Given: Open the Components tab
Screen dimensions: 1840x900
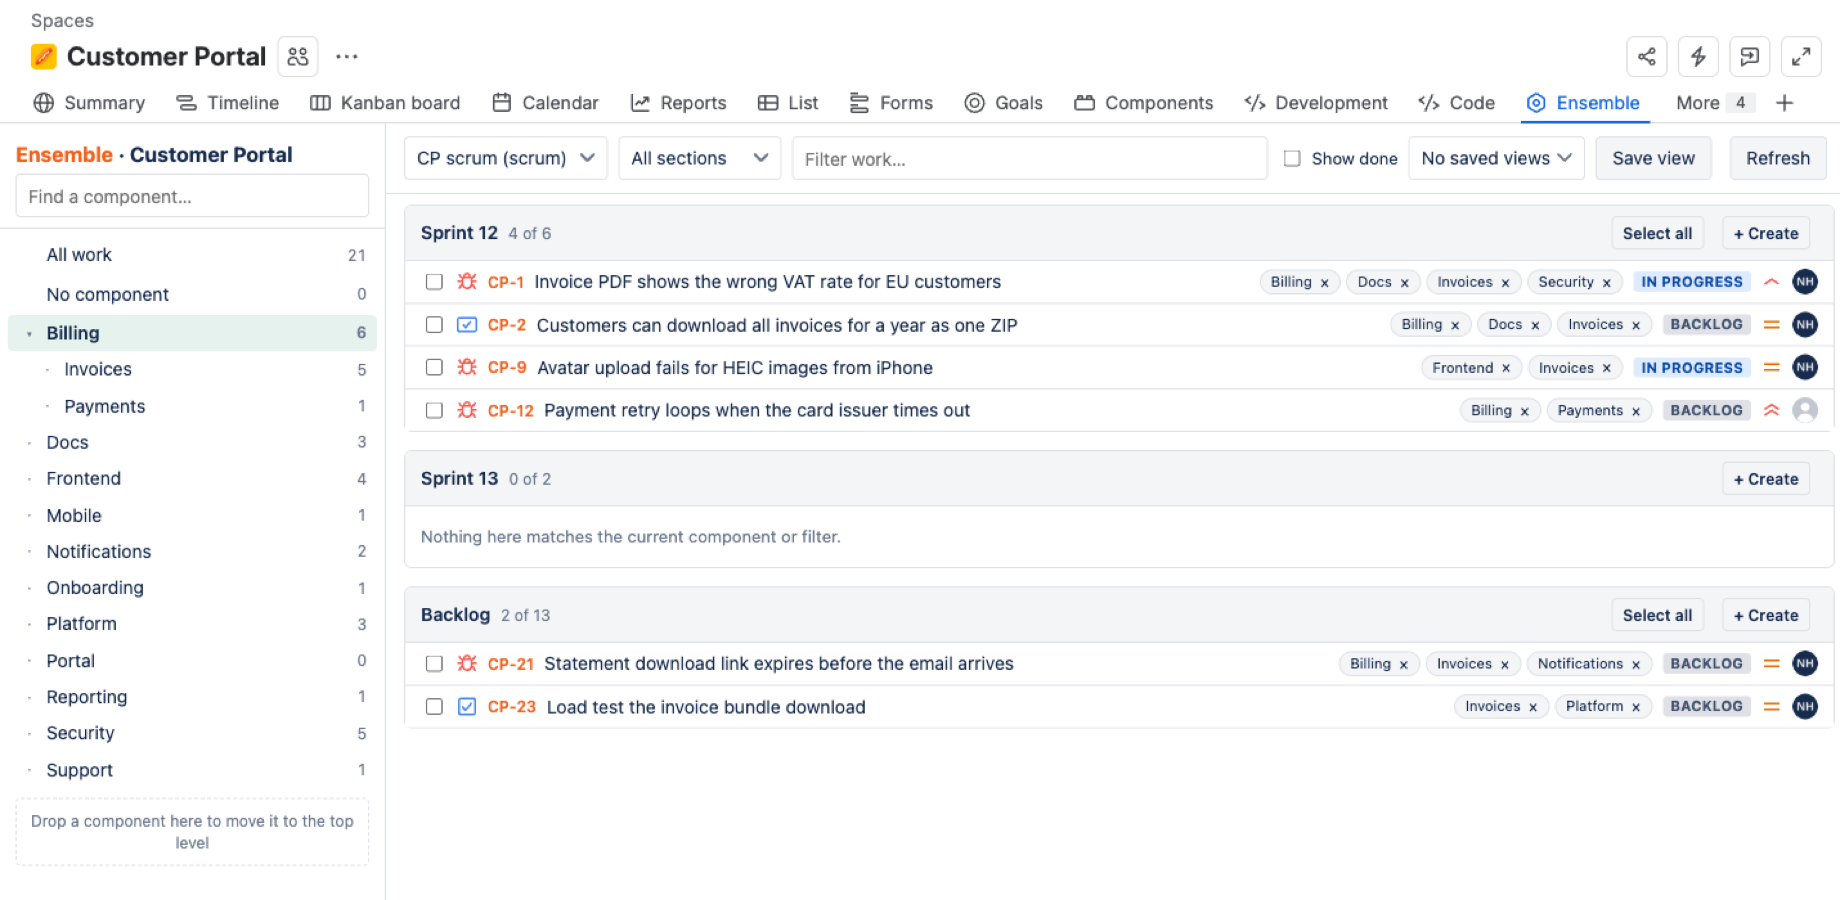Looking at the screenshot, I should click(x=1144, y=103).
